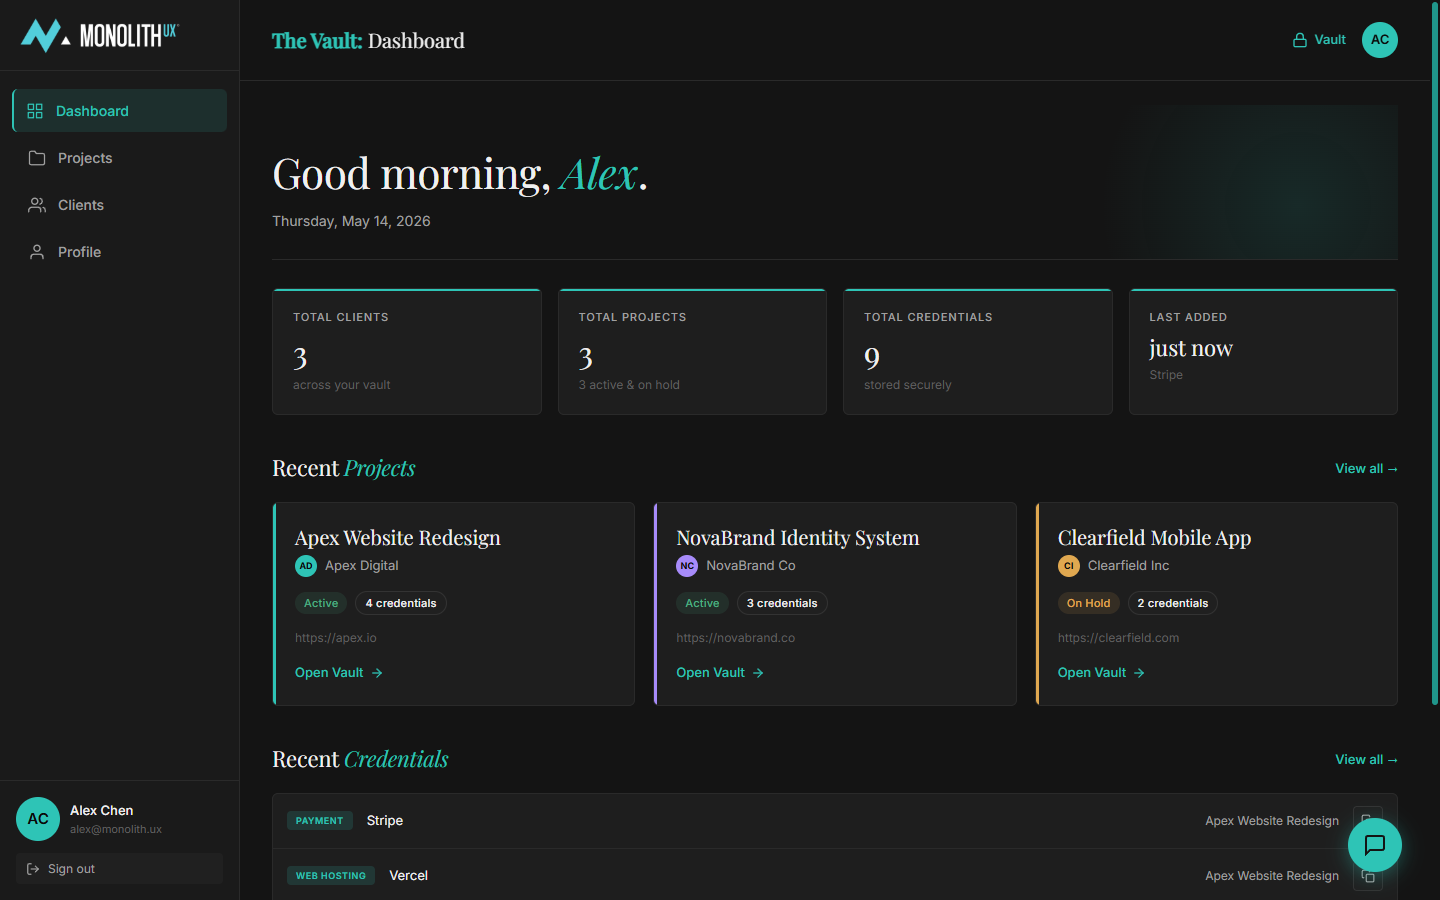Click the Monolith UX logo
Screen dimensions: 1440x900
(x=99, y=35)
